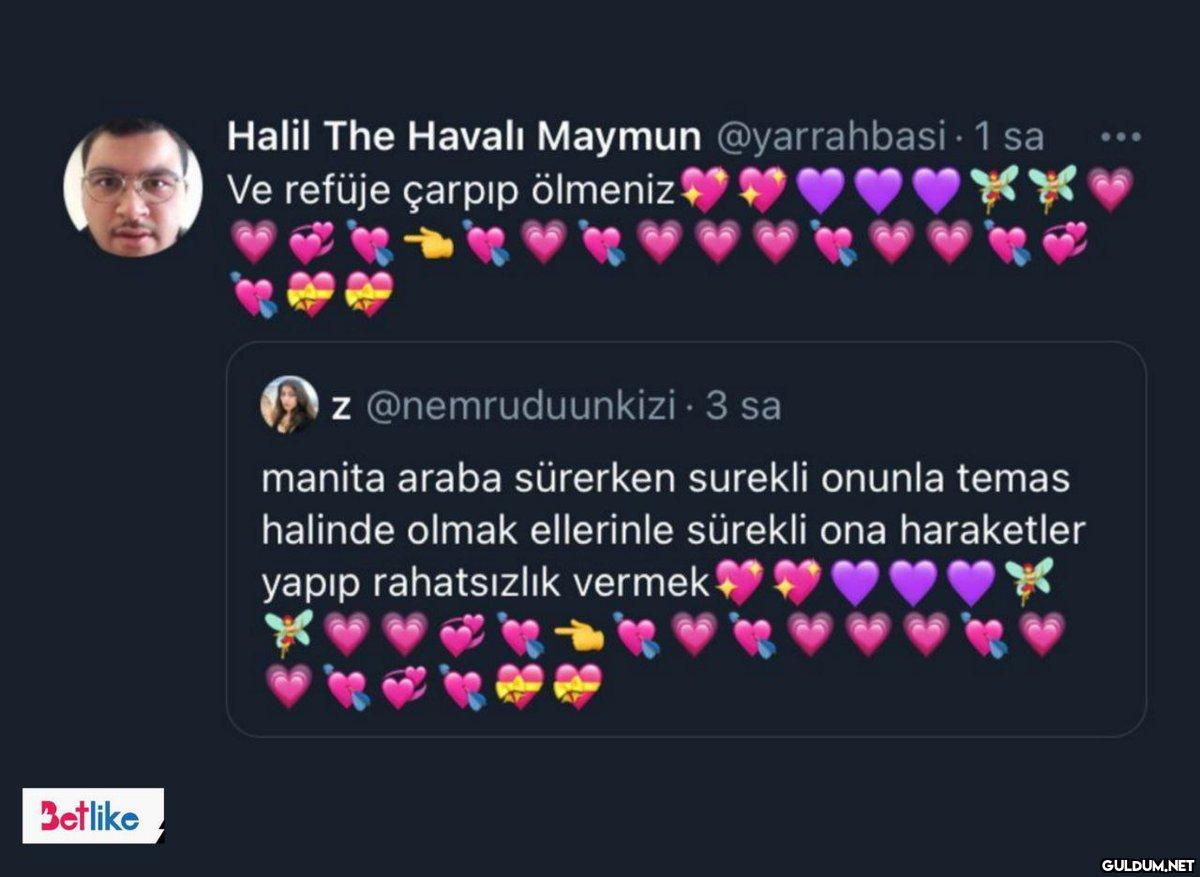Click the "3 sa" quoted tweet timestamp
1200x877 pixels.
pyautogui.click(x=742, y=406)
